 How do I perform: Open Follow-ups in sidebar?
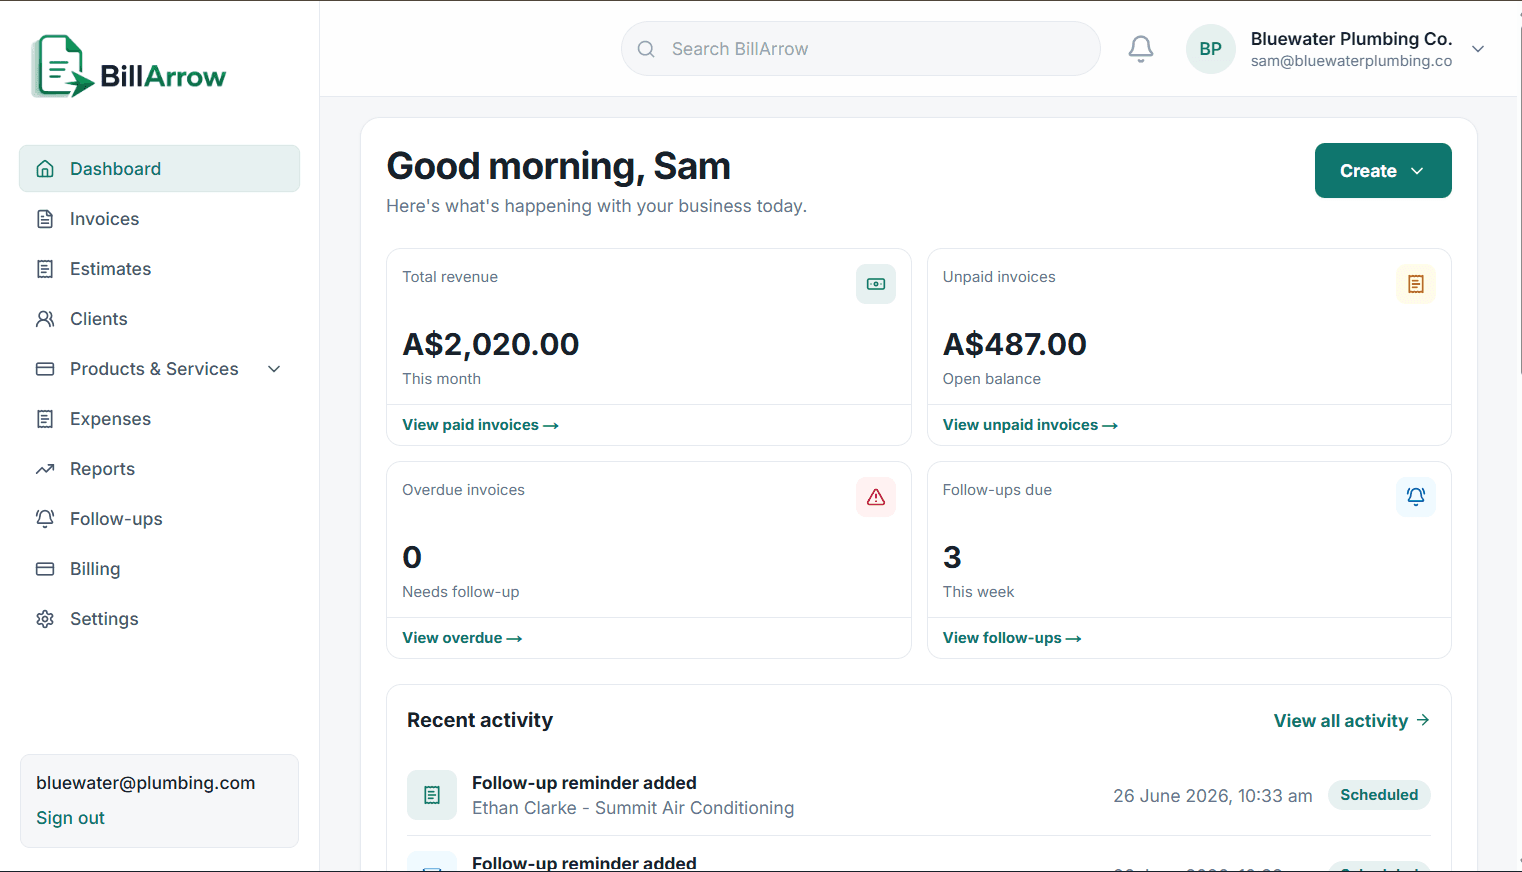pyautogui.click(x=159, y=519)
